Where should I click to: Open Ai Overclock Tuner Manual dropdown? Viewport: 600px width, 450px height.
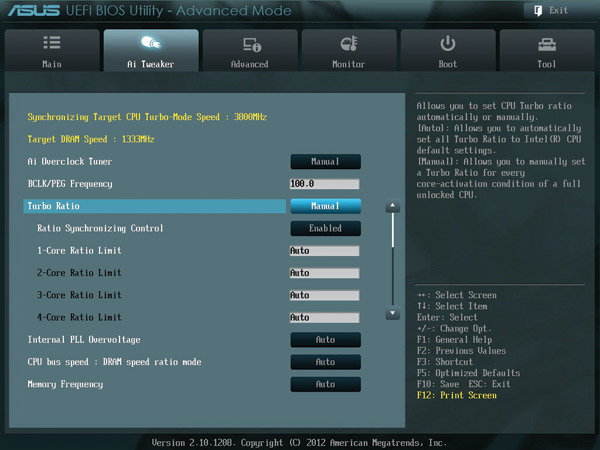[325, 161]
